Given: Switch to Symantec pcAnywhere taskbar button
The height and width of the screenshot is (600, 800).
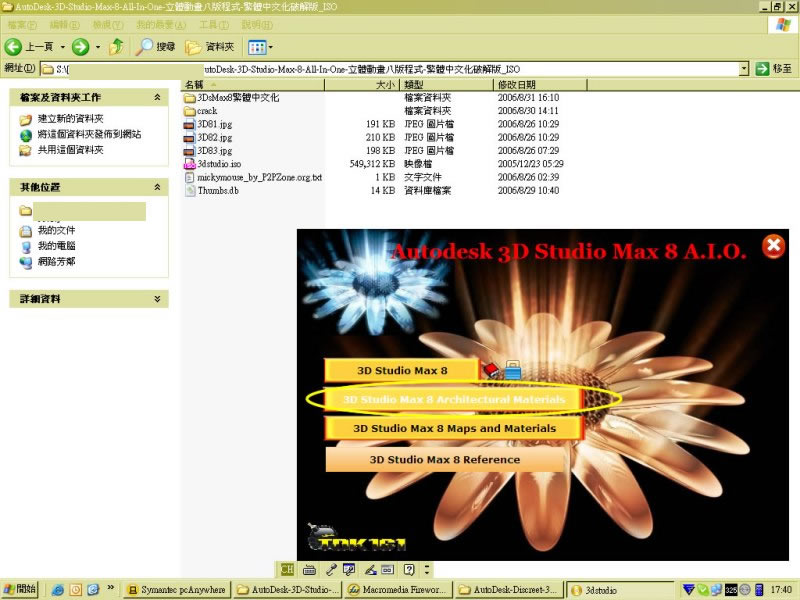Looking at the screenshot, I should (177, 590).
